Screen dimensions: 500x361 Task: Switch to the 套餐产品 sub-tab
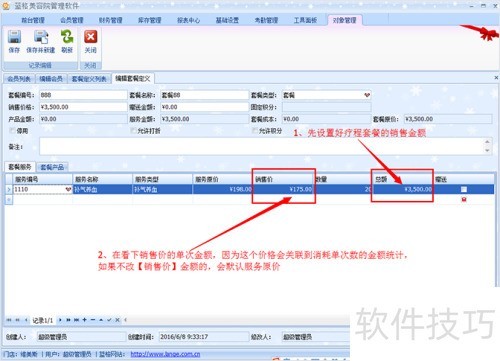click(52, 167)
